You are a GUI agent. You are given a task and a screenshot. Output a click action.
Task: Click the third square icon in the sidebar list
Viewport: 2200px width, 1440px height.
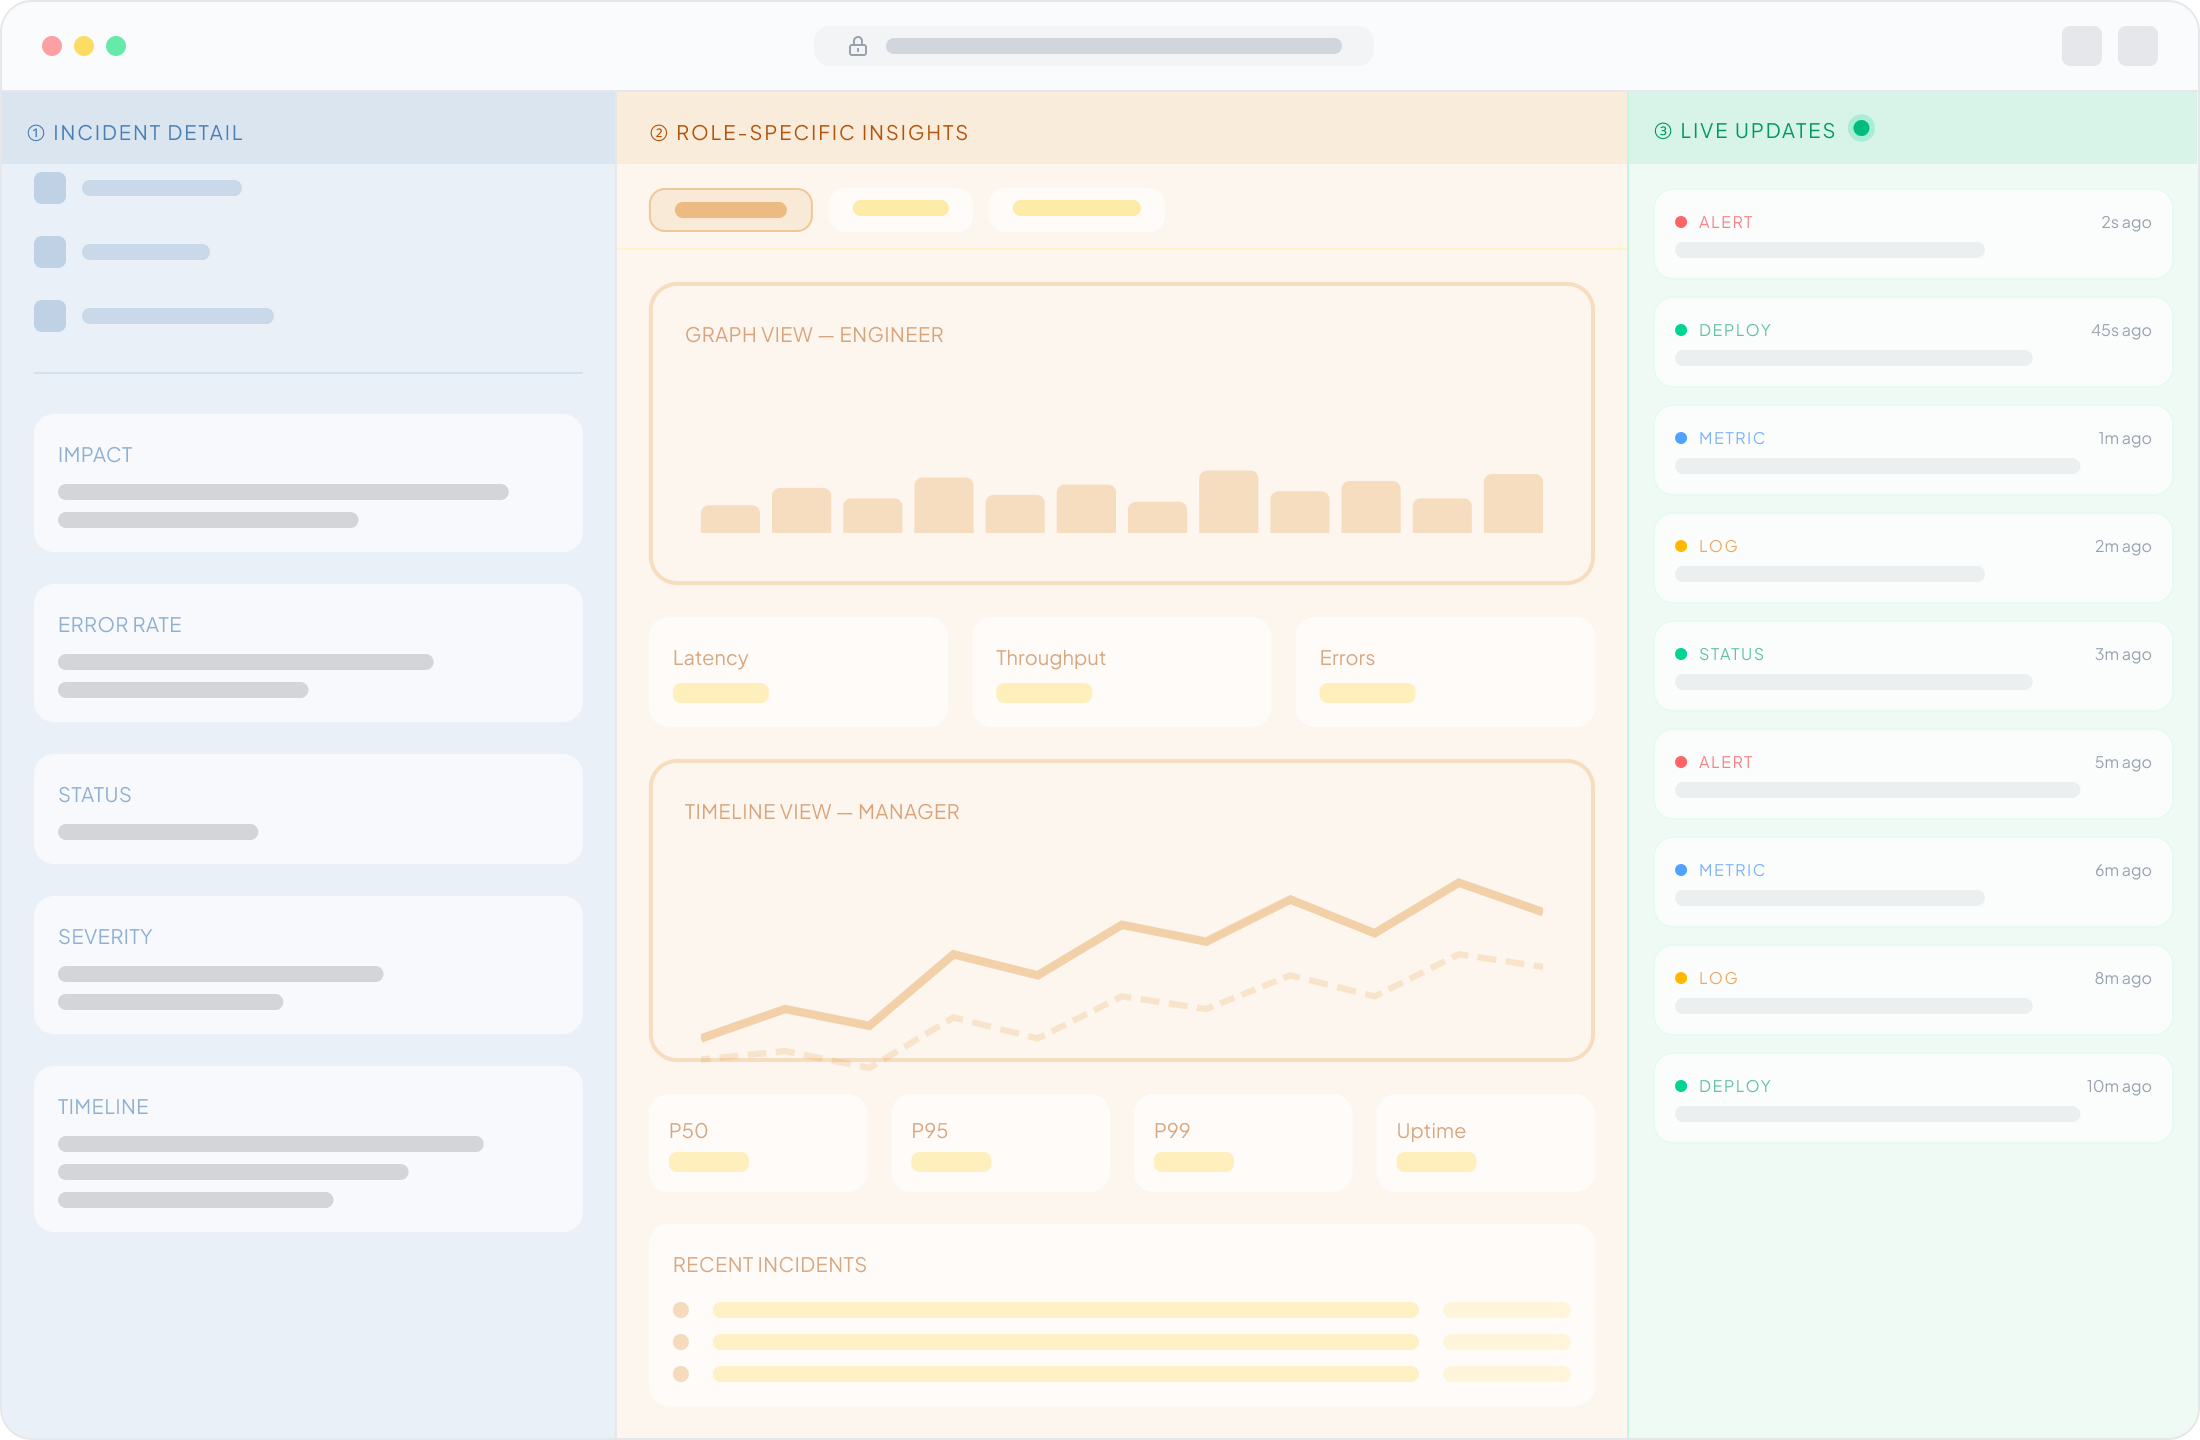[x=50, y=316]
